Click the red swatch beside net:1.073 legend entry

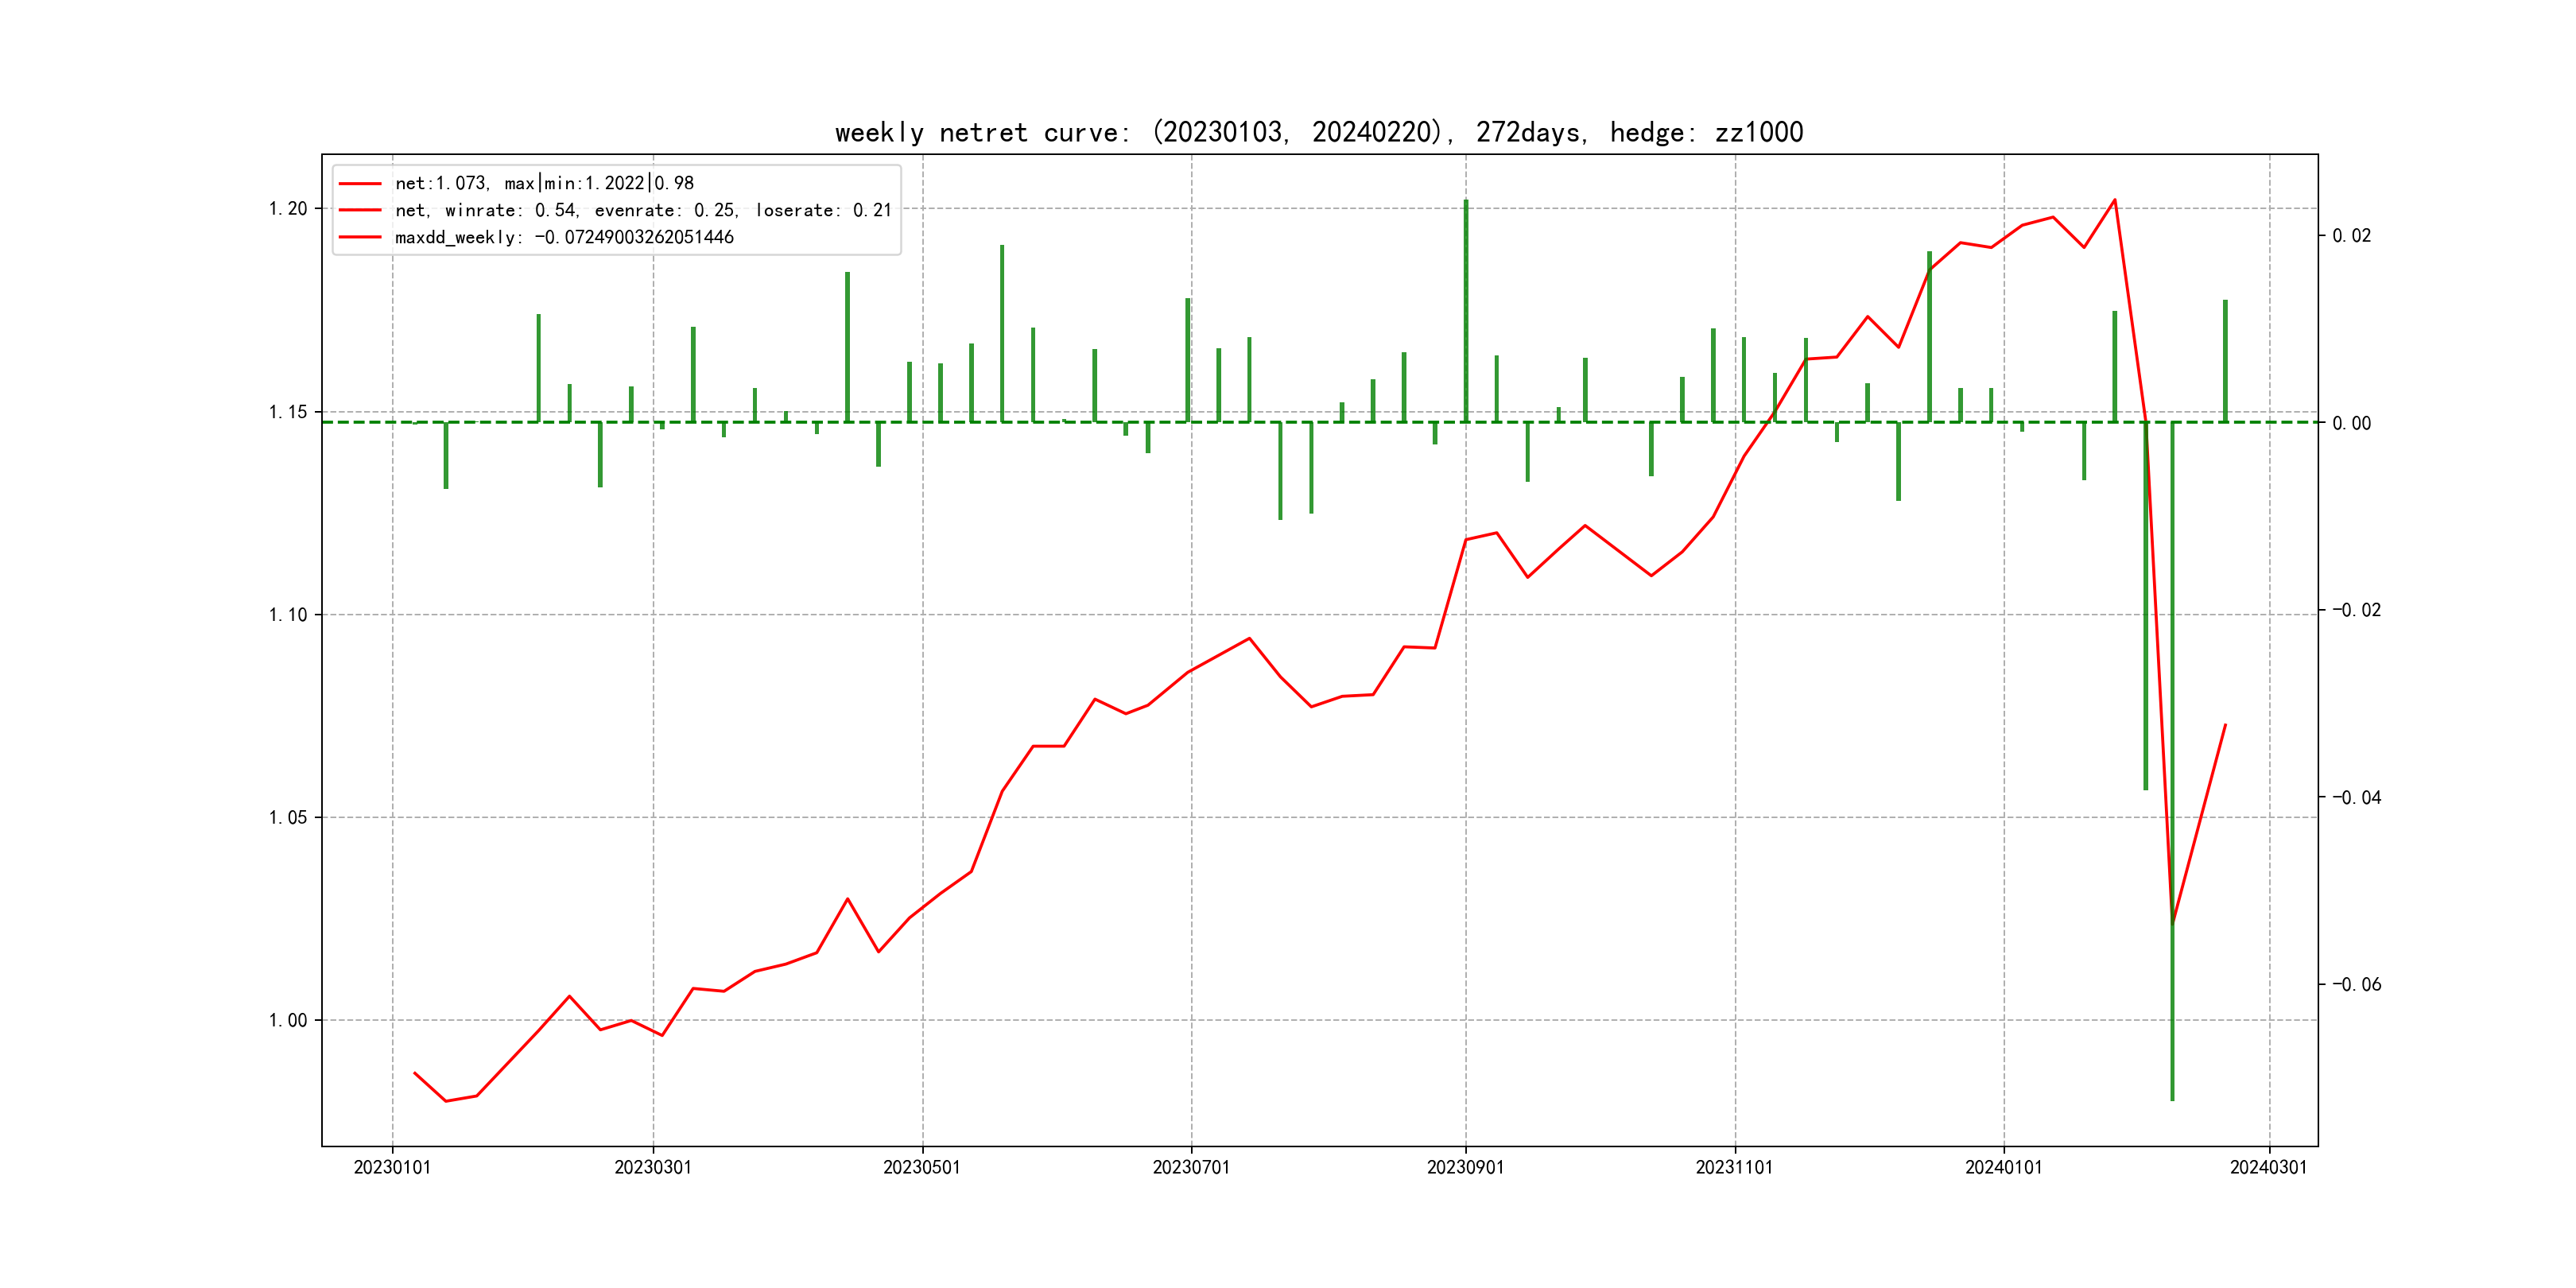click(x=360, y=184)
